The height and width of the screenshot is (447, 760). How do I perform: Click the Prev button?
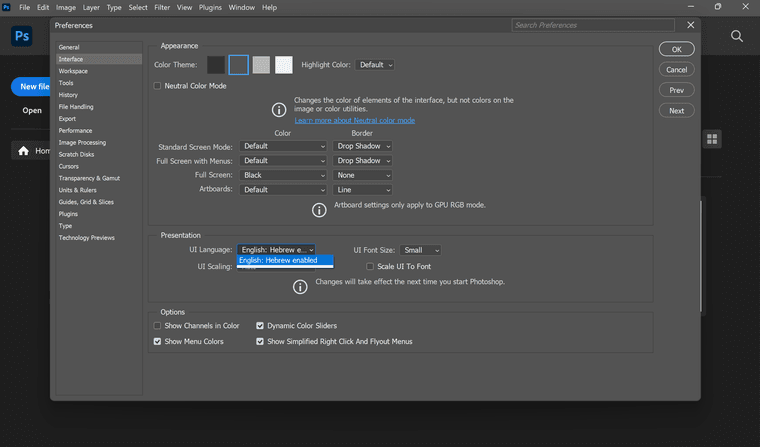coord(677,90)
